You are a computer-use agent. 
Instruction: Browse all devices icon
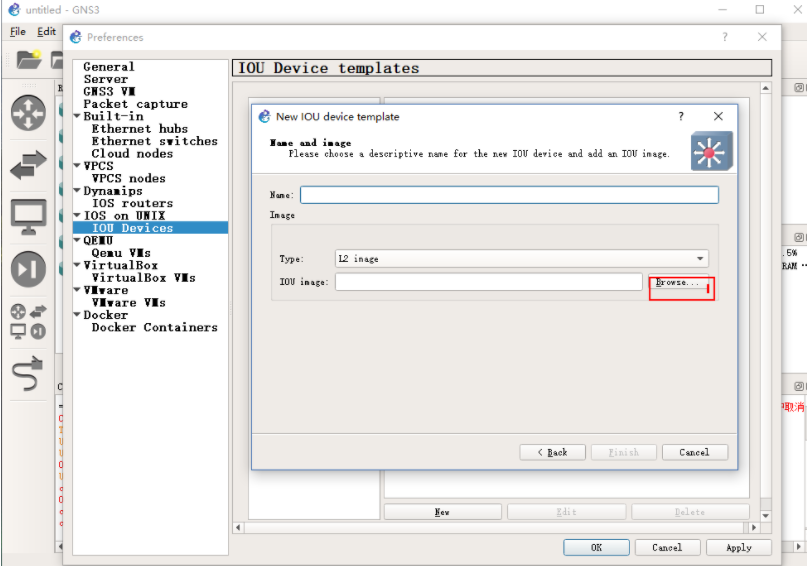click(28, 320)
